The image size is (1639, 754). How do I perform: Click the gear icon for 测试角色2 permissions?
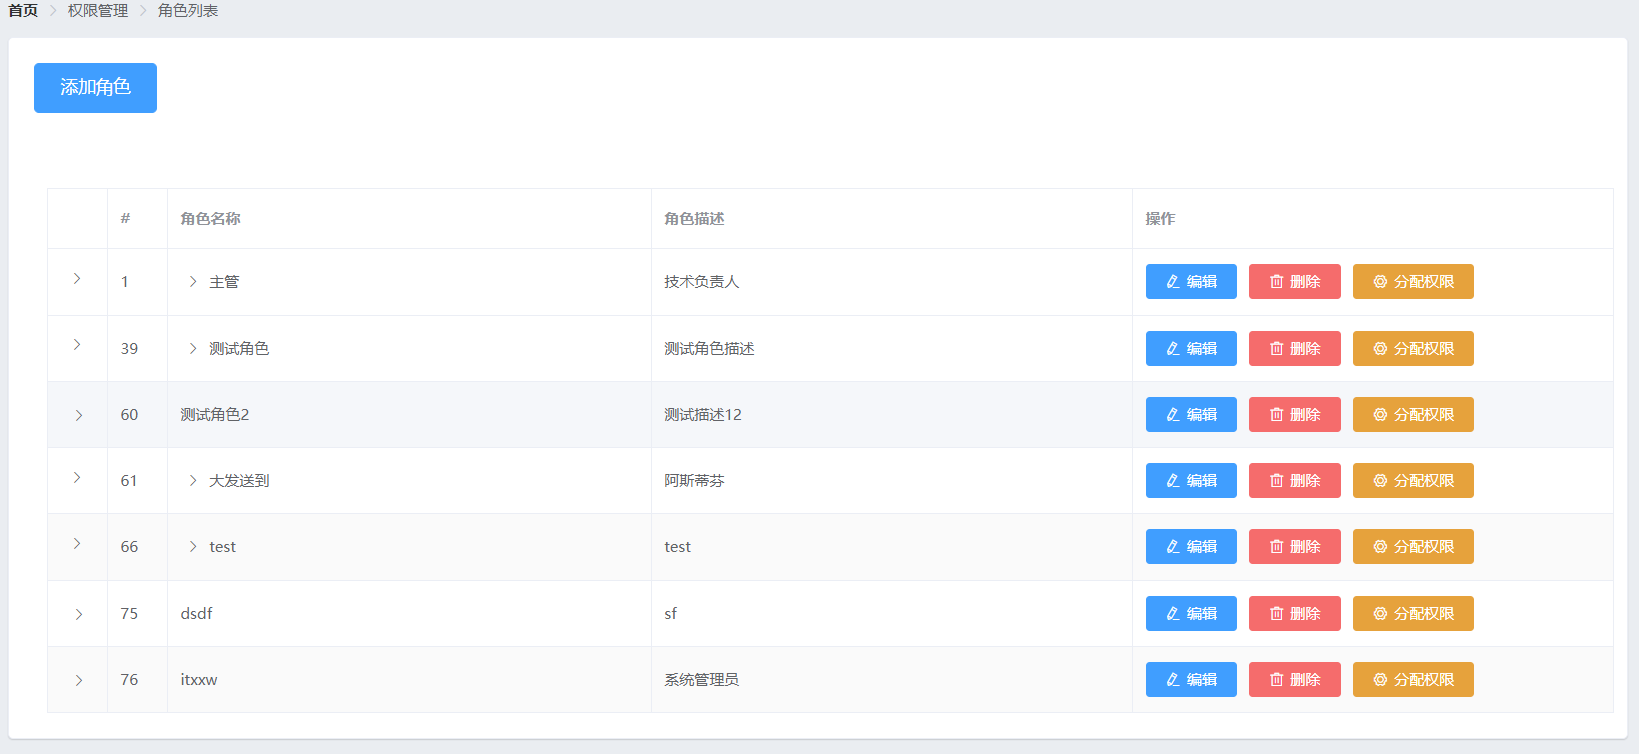pyautogui.click(x=1380, y=415)
